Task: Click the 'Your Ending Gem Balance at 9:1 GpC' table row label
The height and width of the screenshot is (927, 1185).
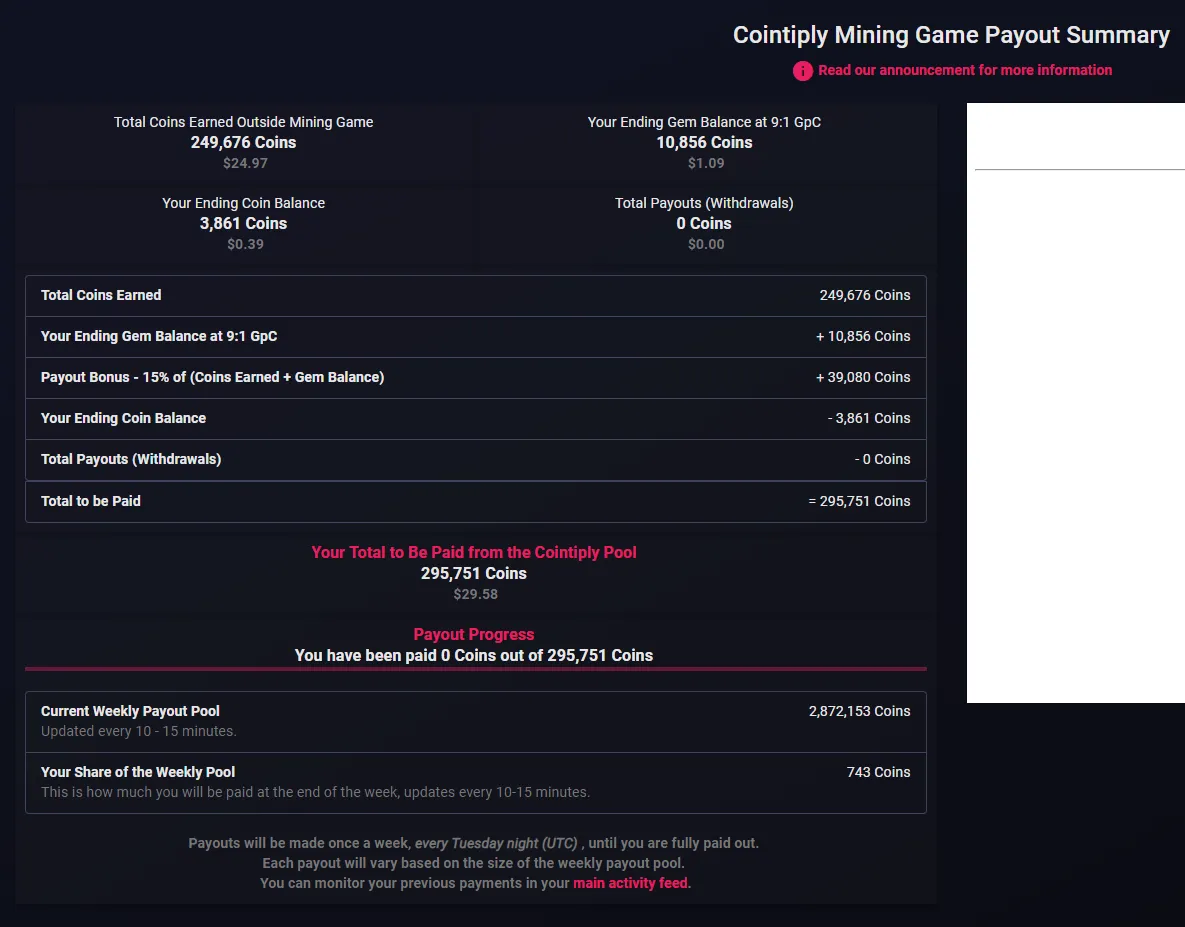Action: click(159, 336)
